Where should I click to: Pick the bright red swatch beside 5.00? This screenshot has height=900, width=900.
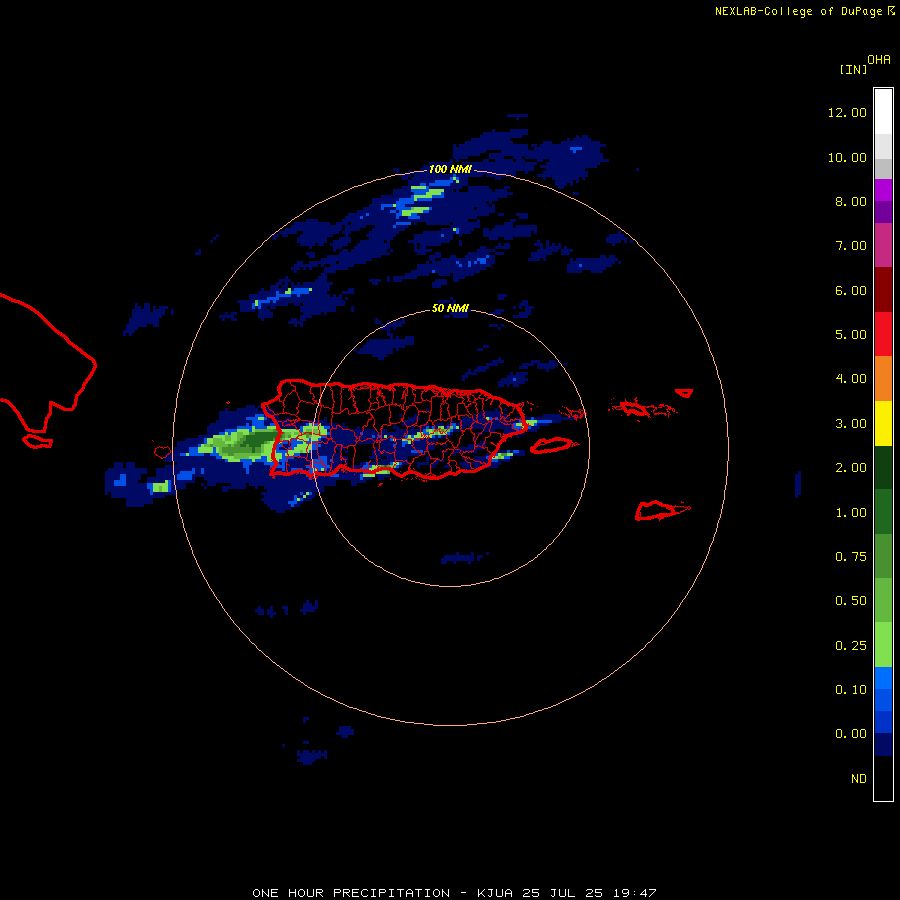[x=883, y=334]
